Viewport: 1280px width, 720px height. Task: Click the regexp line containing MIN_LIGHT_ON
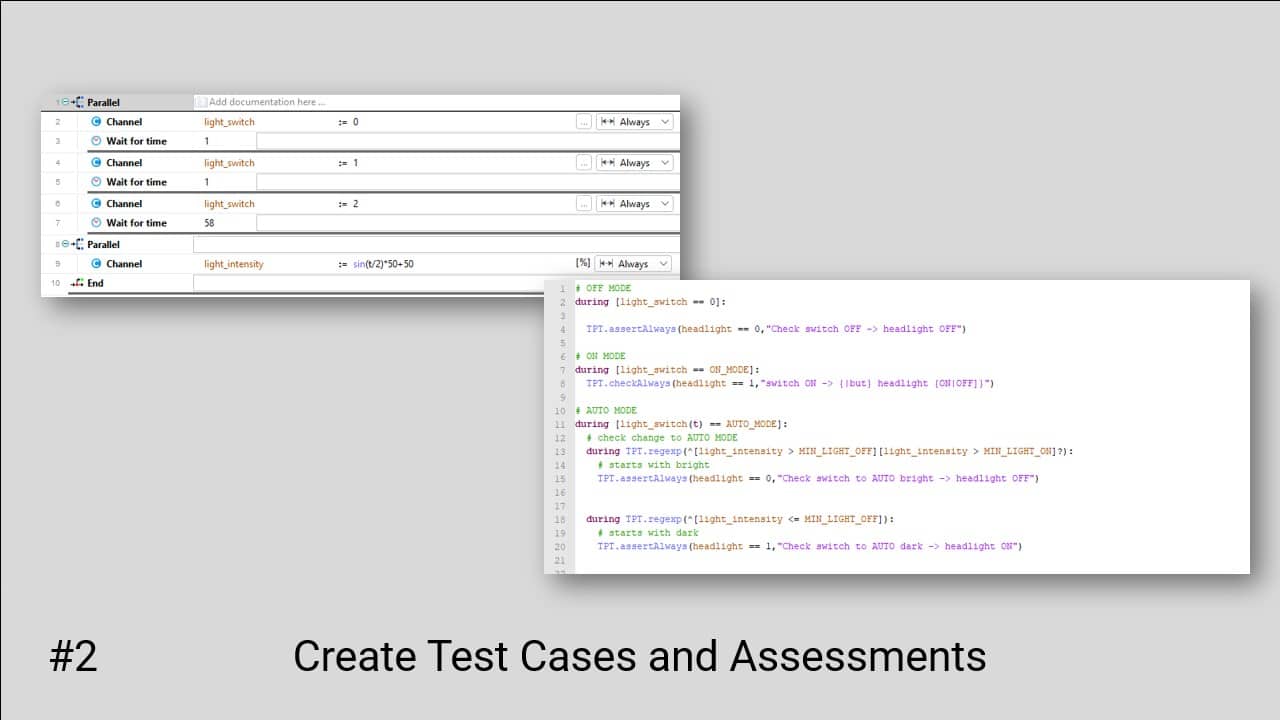(x=829, y=451)
